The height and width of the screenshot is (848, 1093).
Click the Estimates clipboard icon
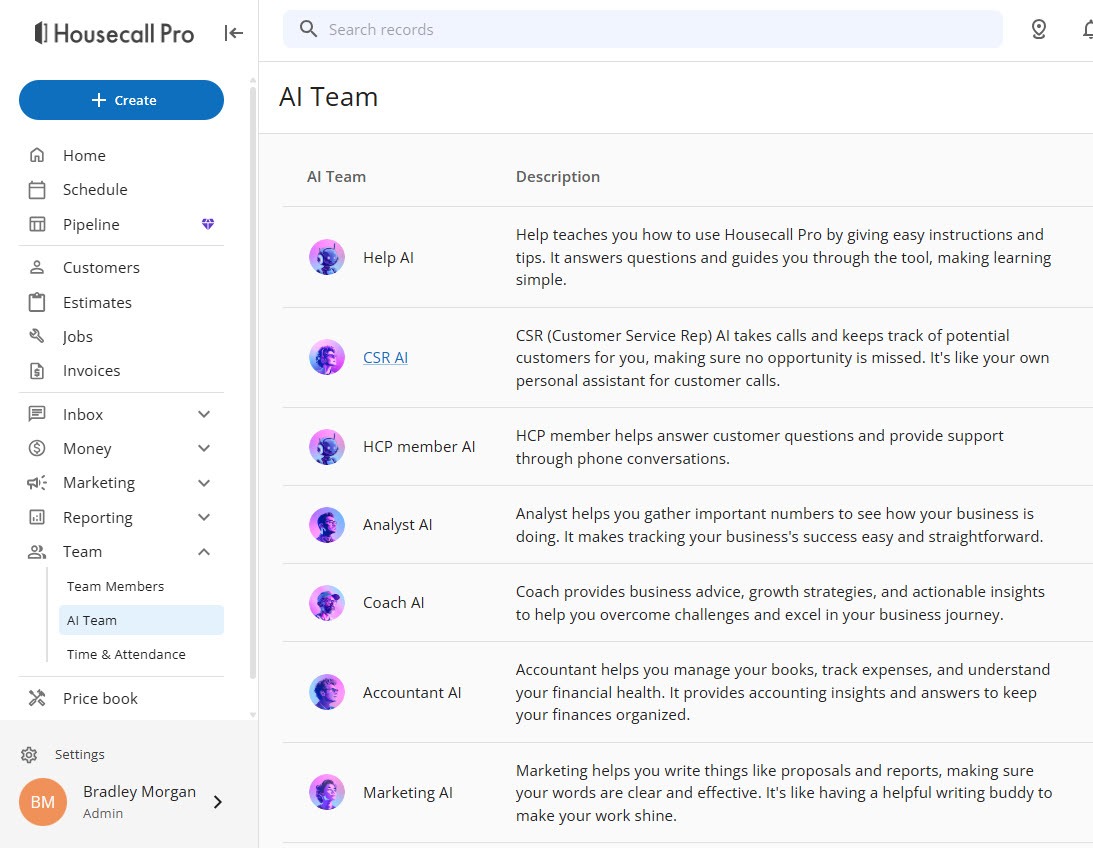(37, 302)
